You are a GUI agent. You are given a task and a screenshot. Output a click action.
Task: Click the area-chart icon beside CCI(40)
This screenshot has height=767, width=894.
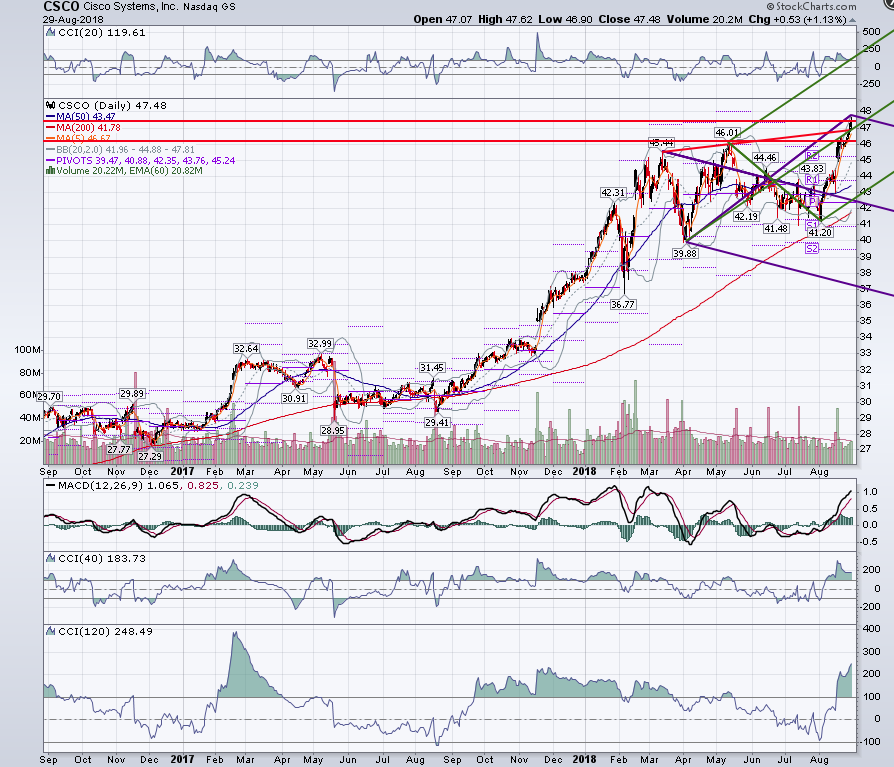(x=50, y=558)
